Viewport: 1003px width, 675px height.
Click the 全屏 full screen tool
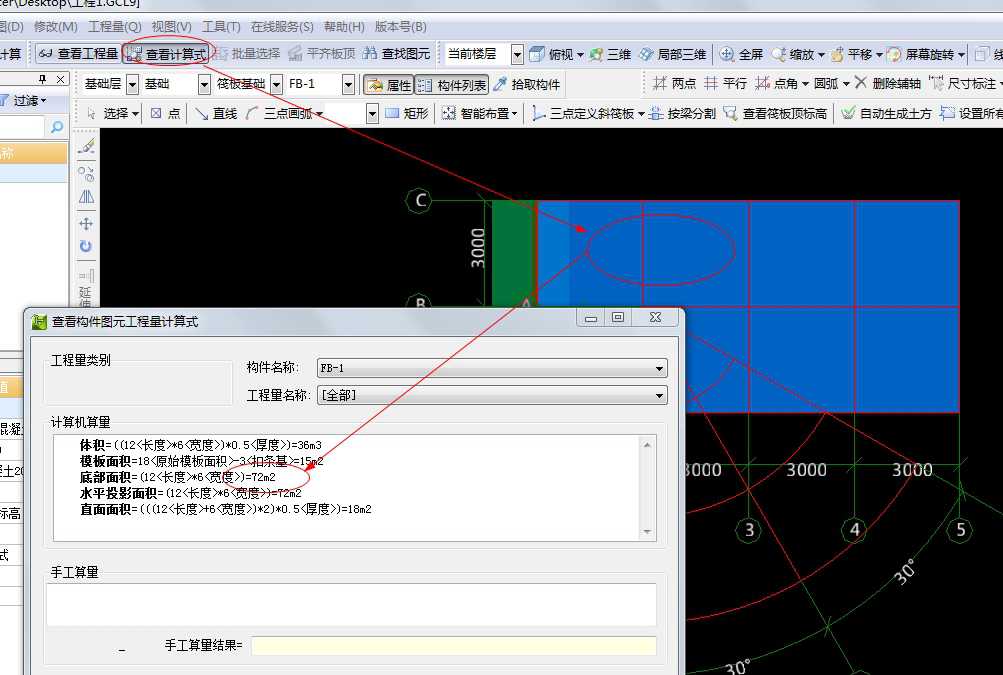(741, 54)
